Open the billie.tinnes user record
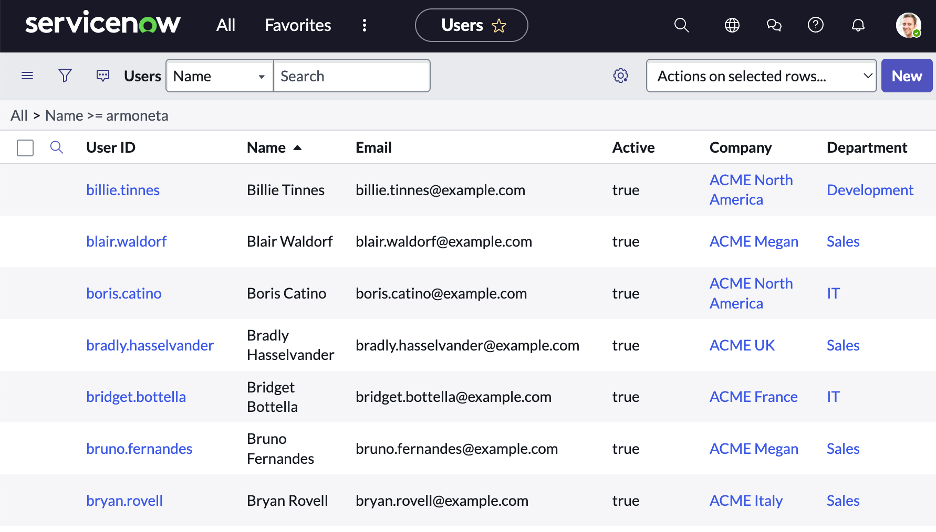 coord(123,190)
